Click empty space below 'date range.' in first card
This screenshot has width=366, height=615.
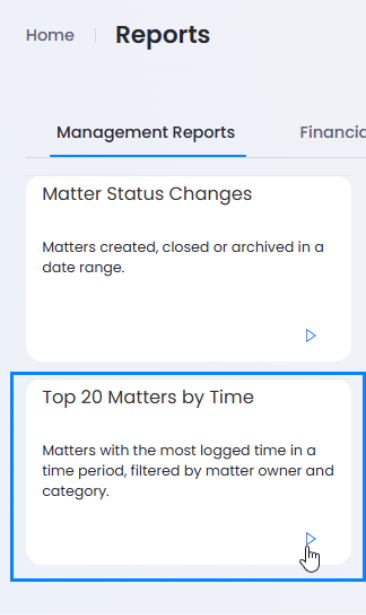pyautogui.click(x=157, y=306)
